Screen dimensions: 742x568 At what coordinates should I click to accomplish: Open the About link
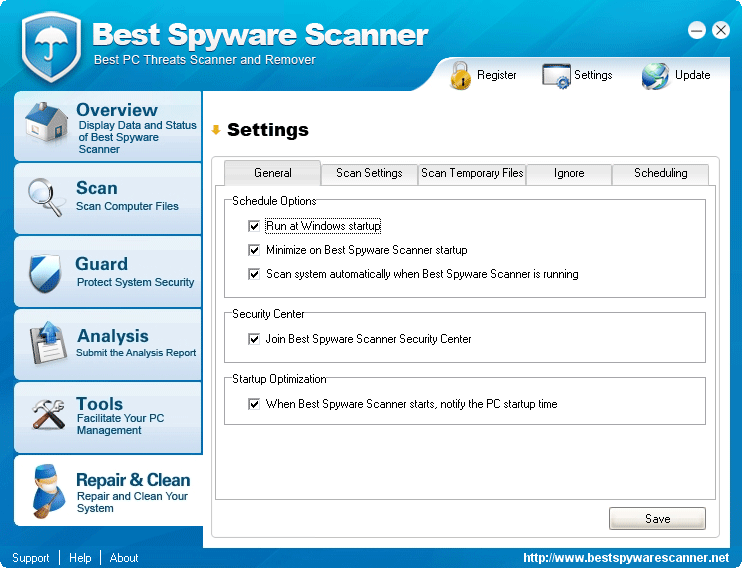pyautogui.click(x=124, y=558)
